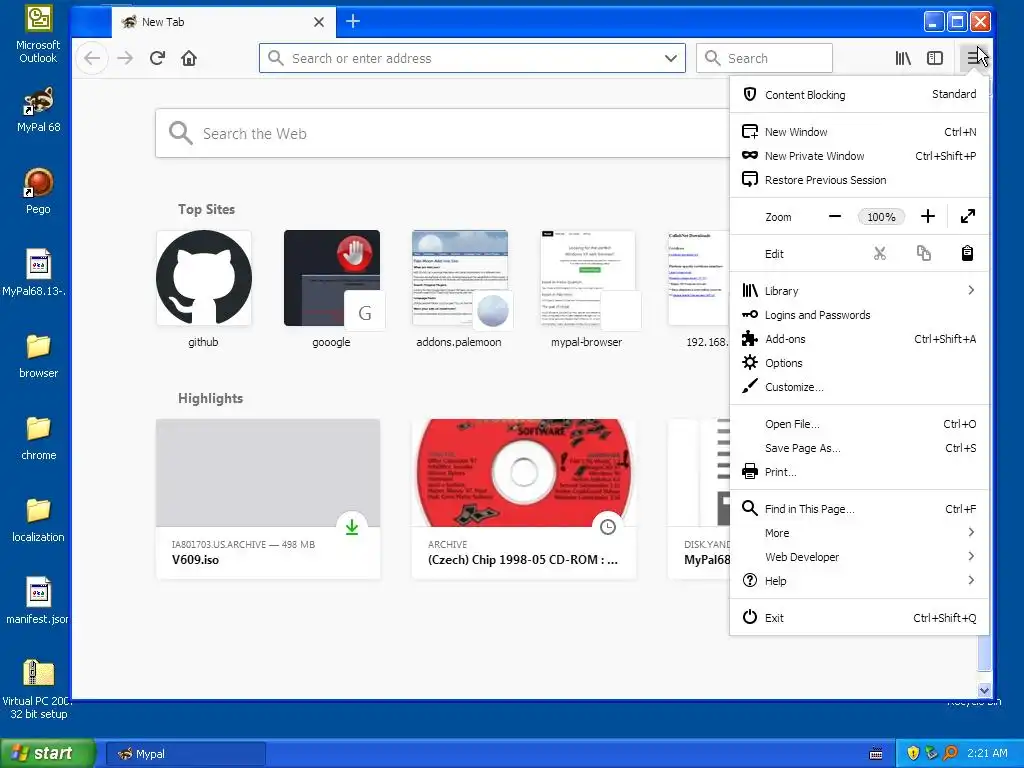This screenshot has width=1024, height=768.
Task: Click the Mypal taskbar button
Action: coord(185,754)
